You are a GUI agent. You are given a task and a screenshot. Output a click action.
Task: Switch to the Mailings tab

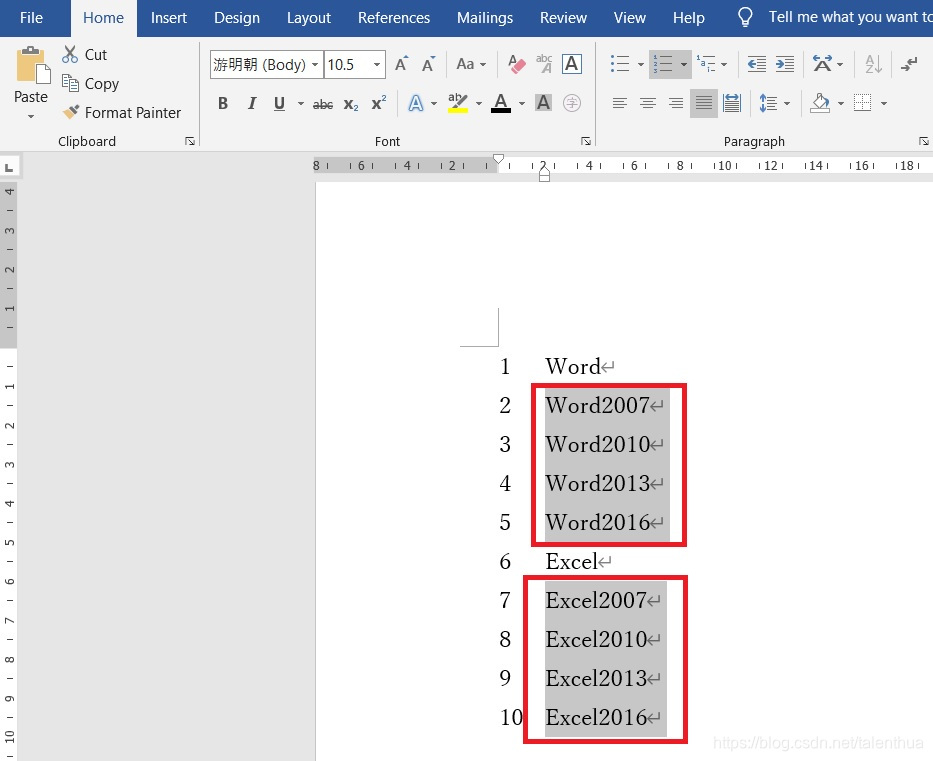click(x=484, y=18)
